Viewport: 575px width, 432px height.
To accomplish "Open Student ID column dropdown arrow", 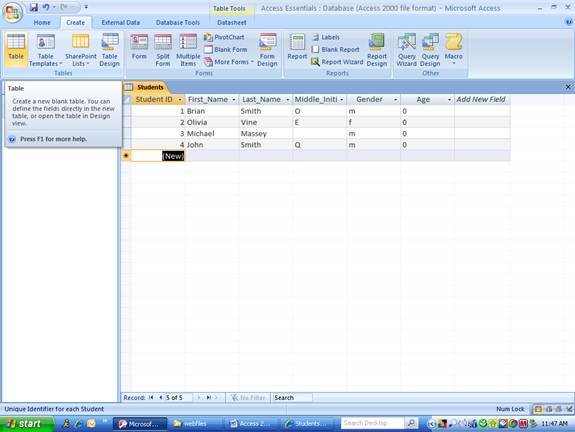I will [x=180, y=100].
